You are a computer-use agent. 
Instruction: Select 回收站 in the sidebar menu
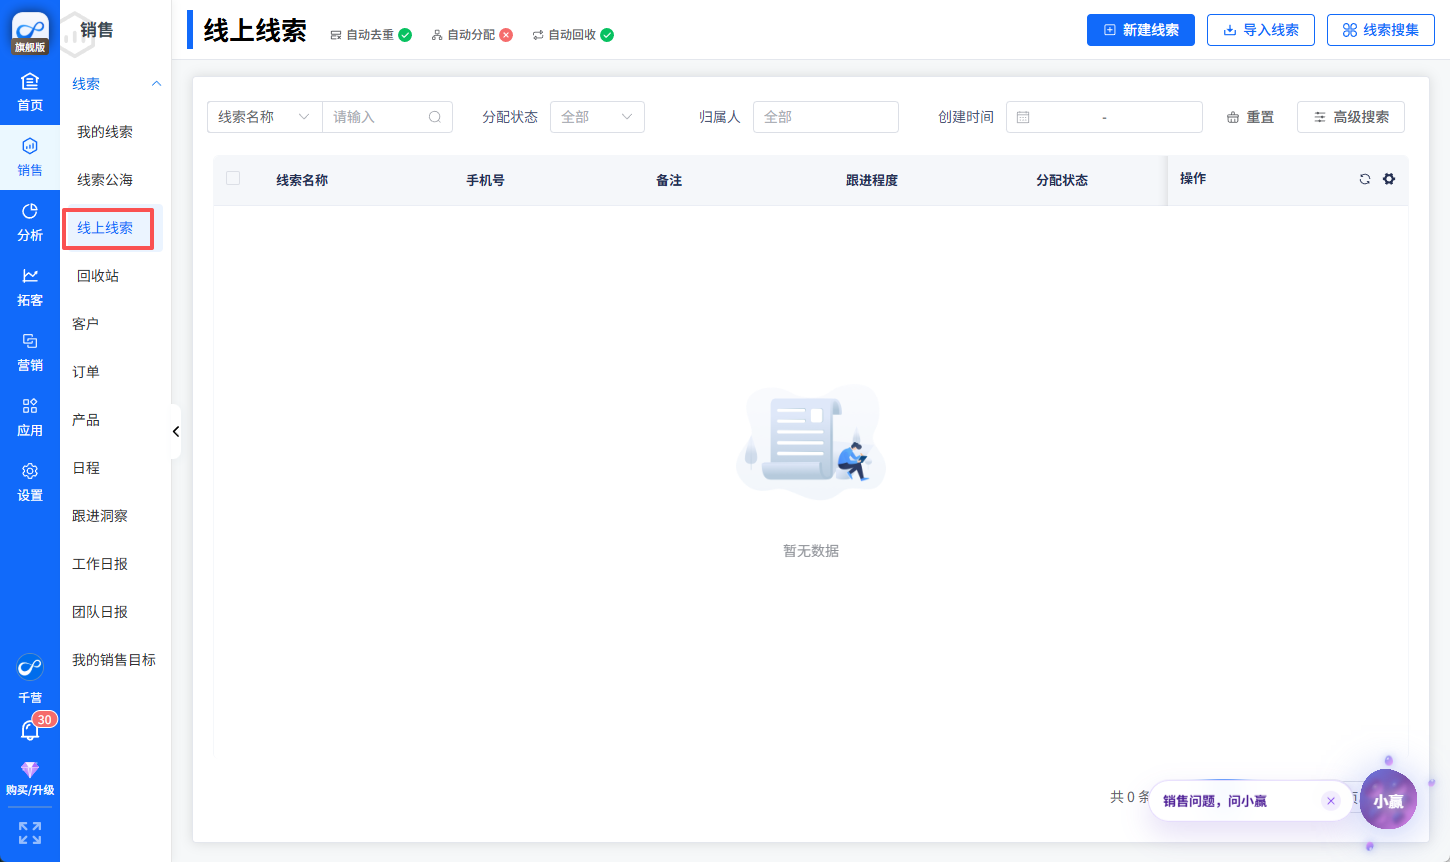point(98,276)
